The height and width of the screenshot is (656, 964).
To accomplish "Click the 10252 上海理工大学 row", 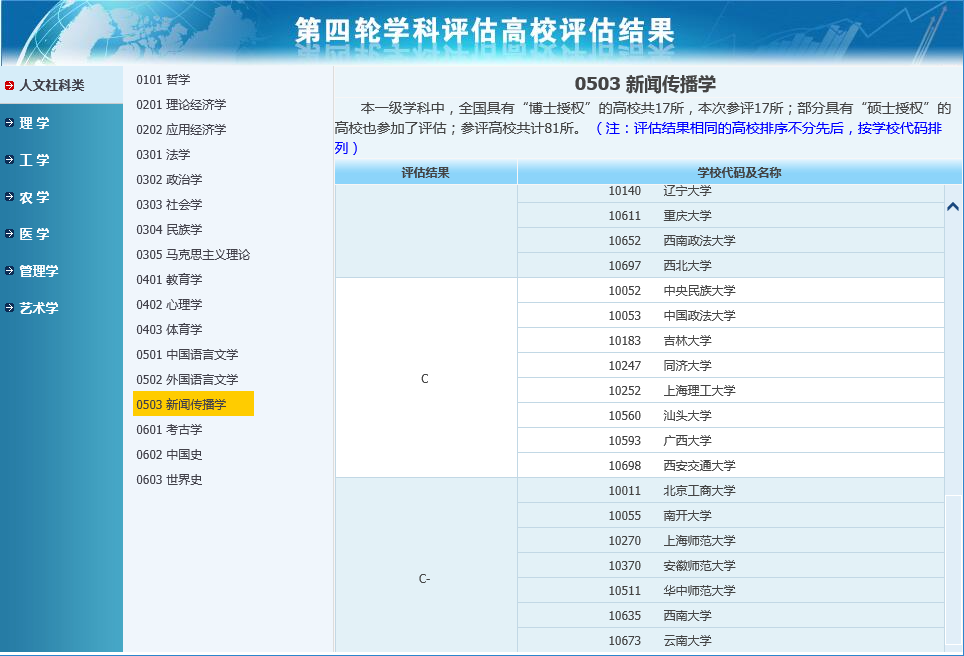I will [730, 390].
